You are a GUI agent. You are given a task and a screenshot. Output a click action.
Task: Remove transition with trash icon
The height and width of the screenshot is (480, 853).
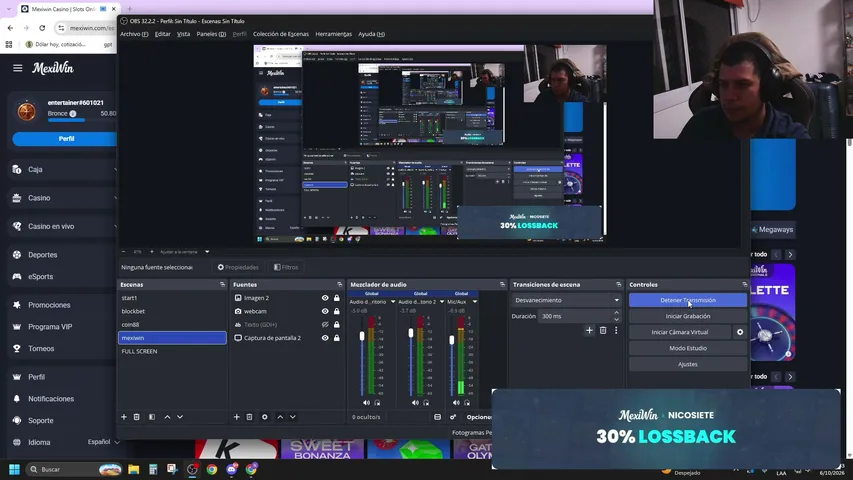603,330
